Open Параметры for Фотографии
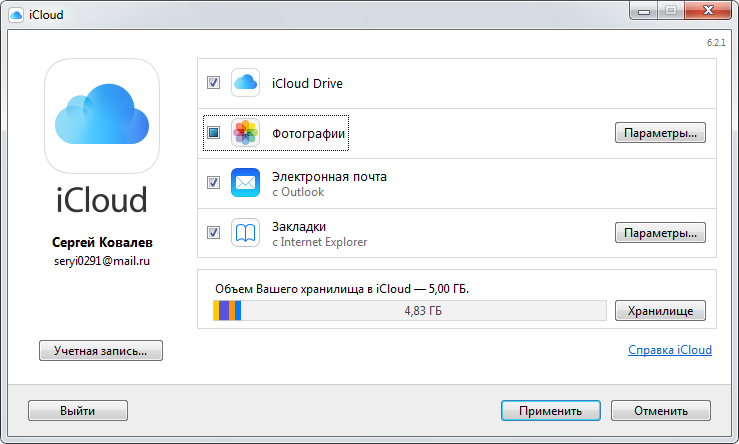This screenshot has width=739, height=444. tap(660, 133)
